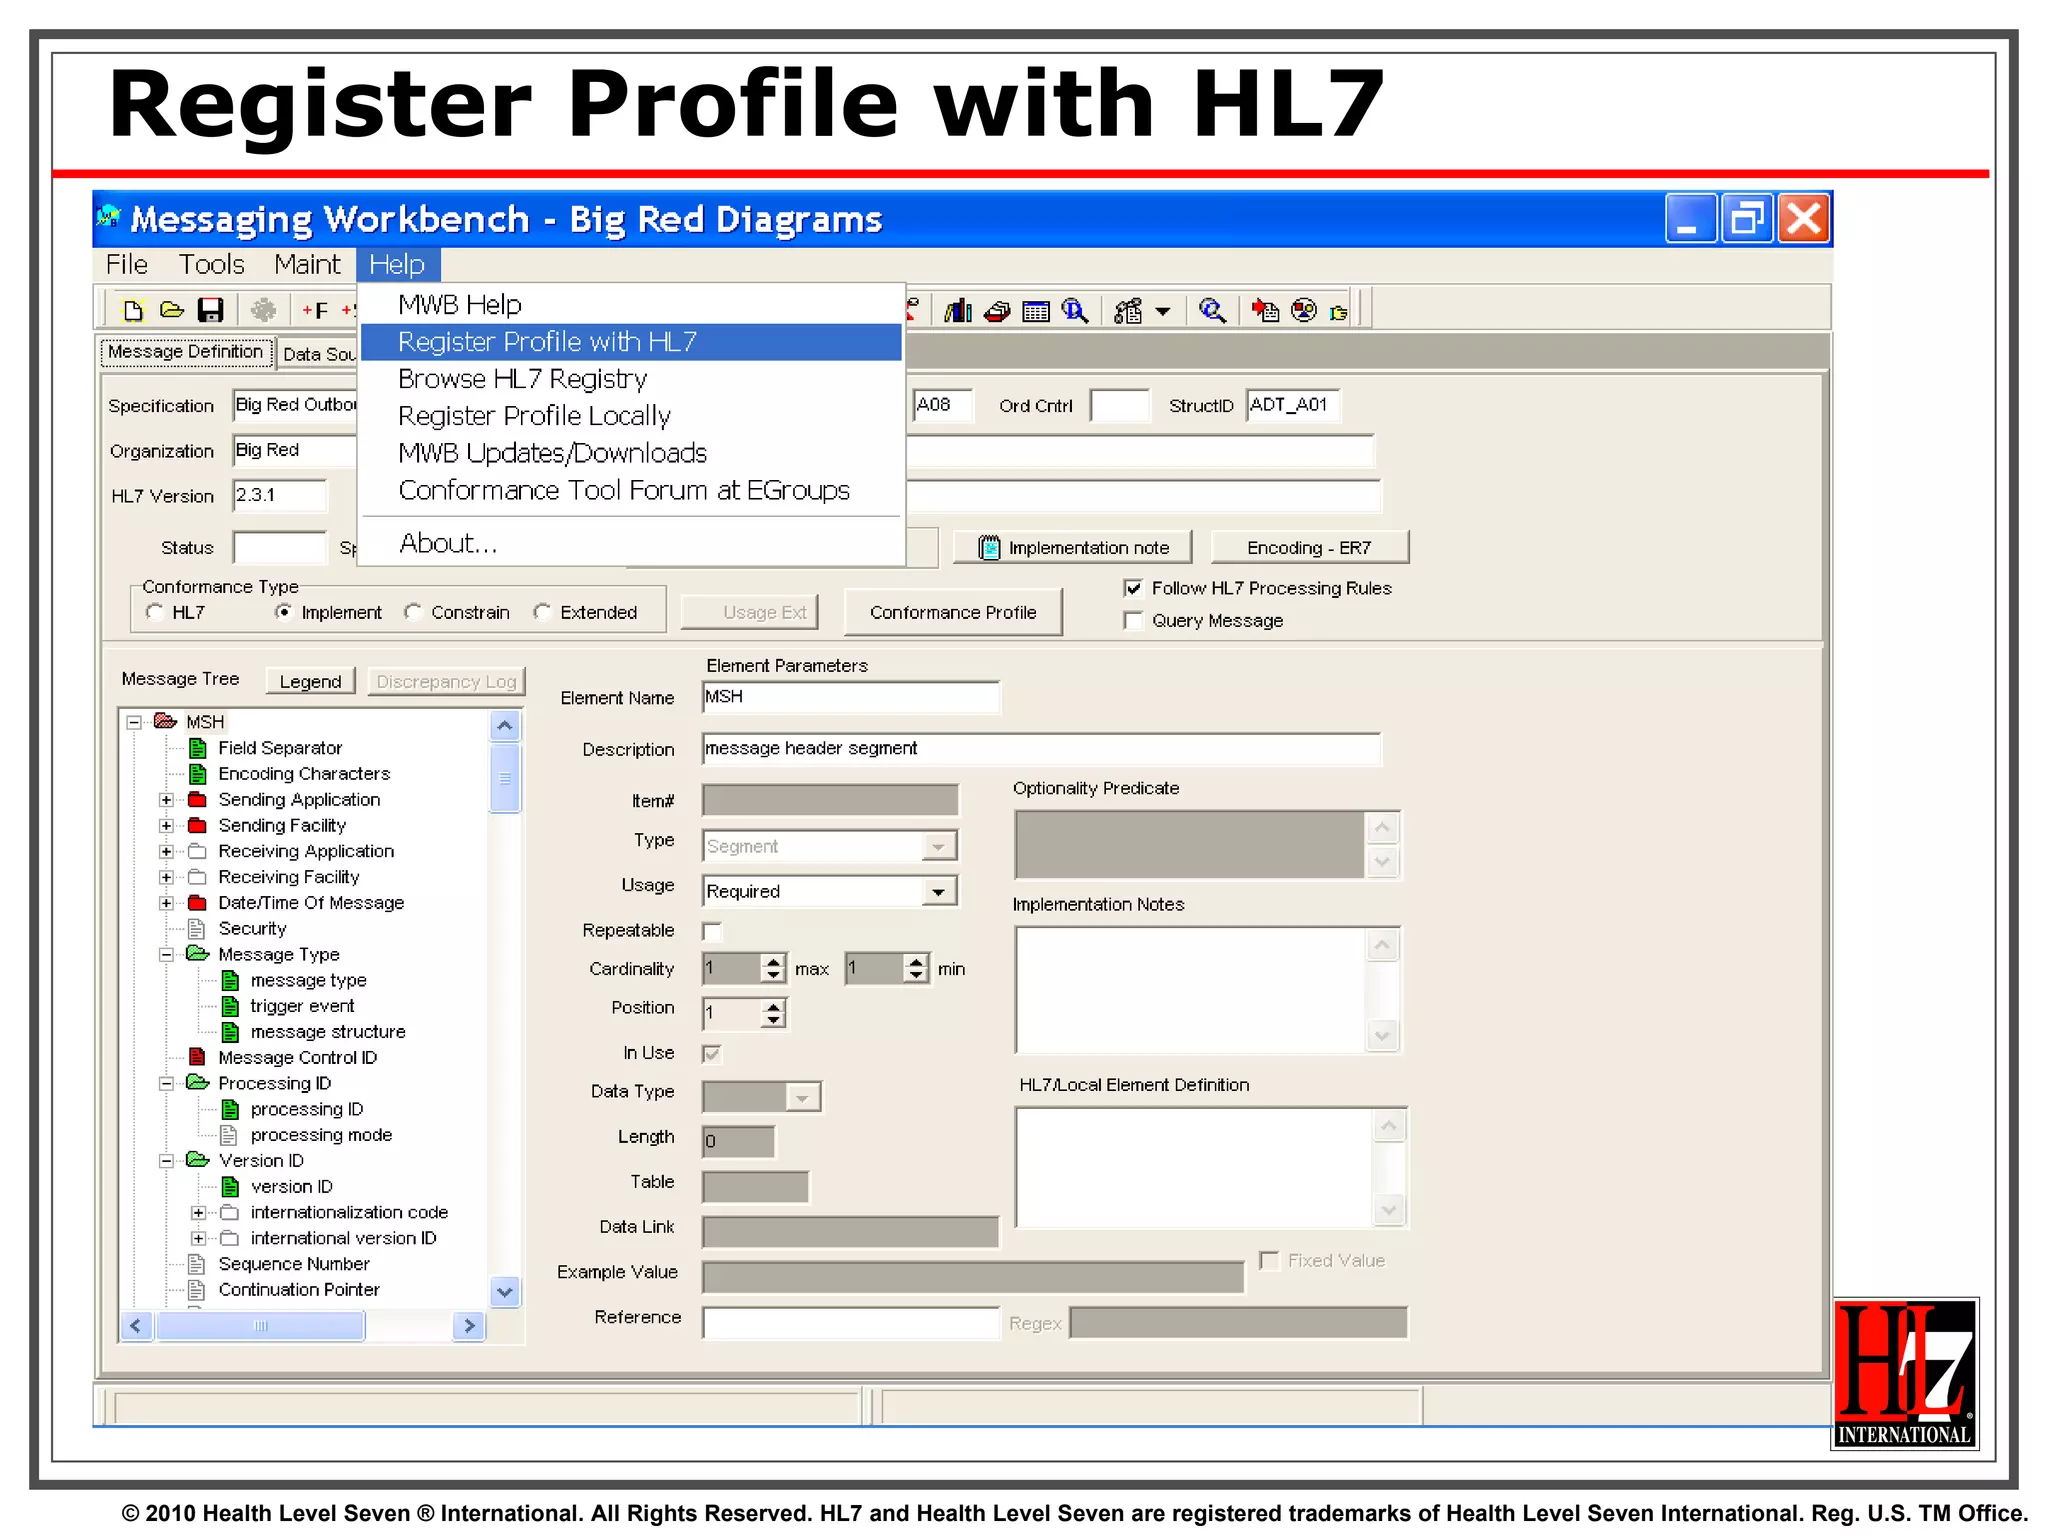Click the Message Control ID red document icon
This screenshot has width=2048, height=1536.
coord(198,1057)
